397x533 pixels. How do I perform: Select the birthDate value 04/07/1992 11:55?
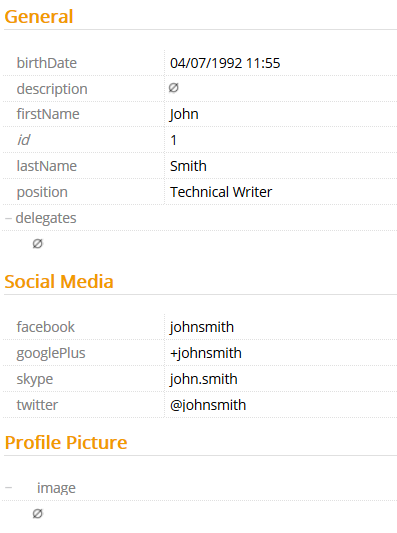(x=225, y=63)
